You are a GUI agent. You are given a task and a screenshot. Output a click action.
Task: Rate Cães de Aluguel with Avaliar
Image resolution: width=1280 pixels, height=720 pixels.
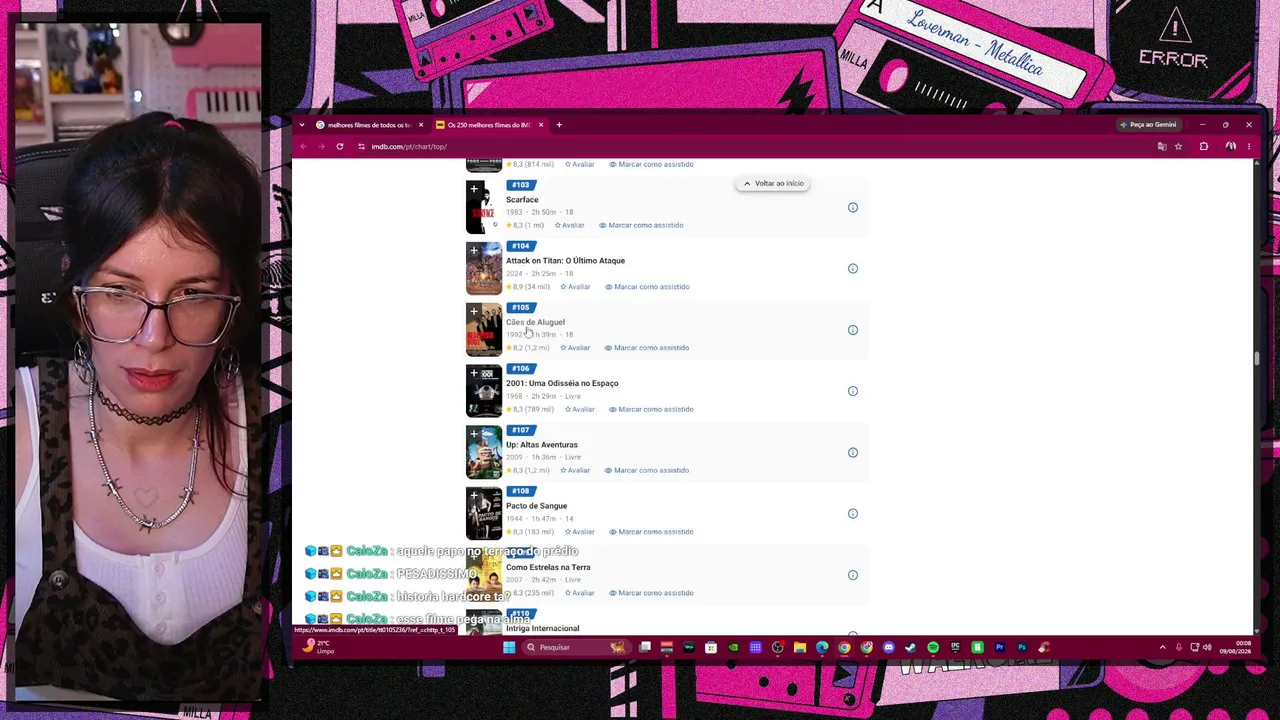pos(575,348)
